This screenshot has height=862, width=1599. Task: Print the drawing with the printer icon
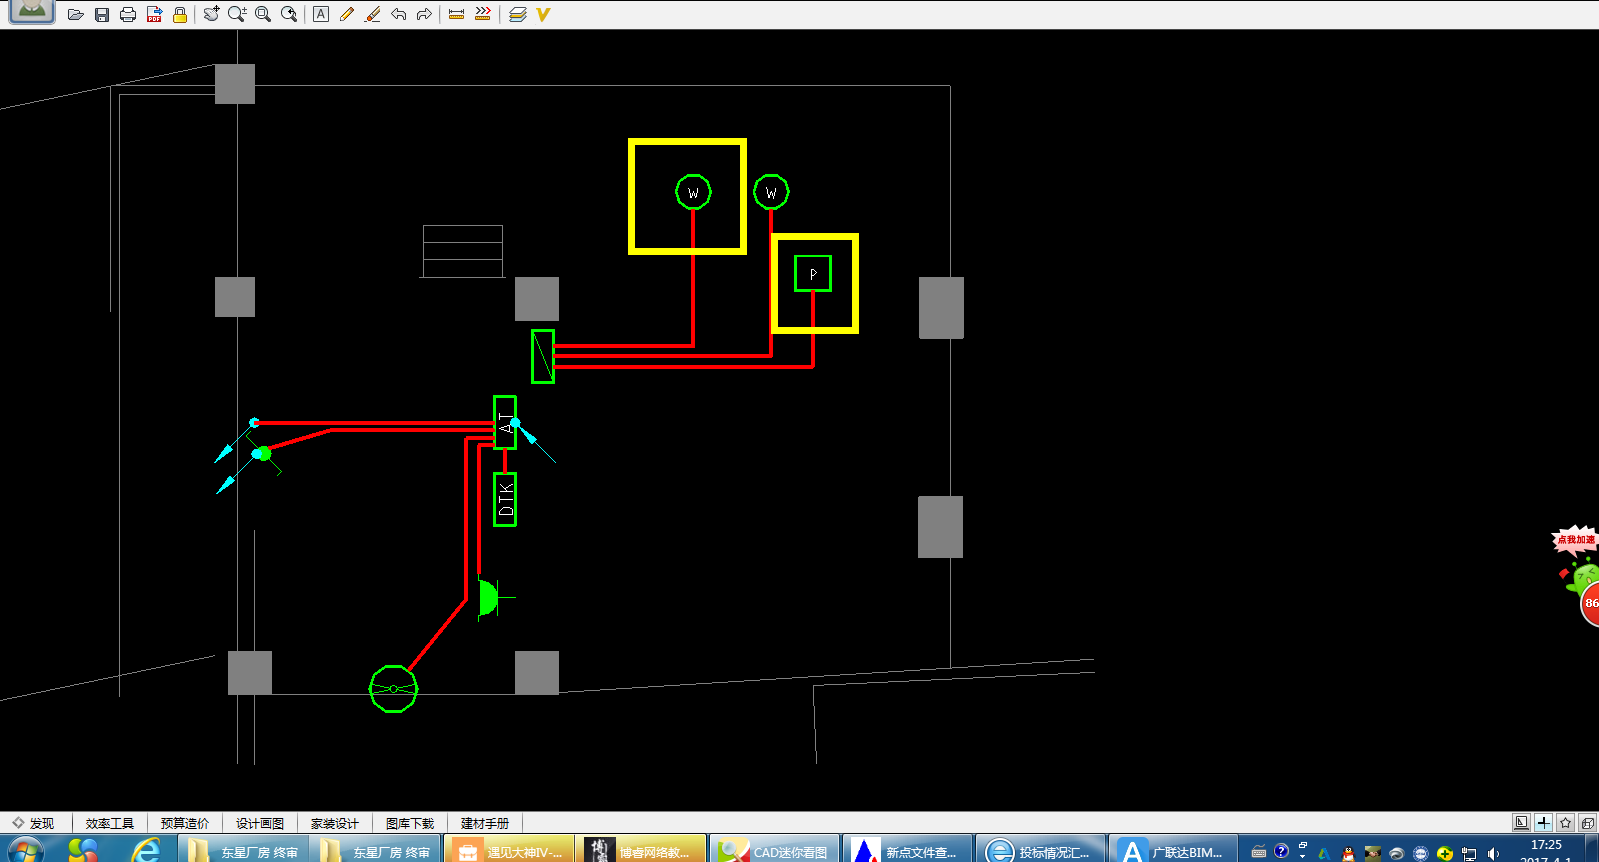(x=128, y=14)
